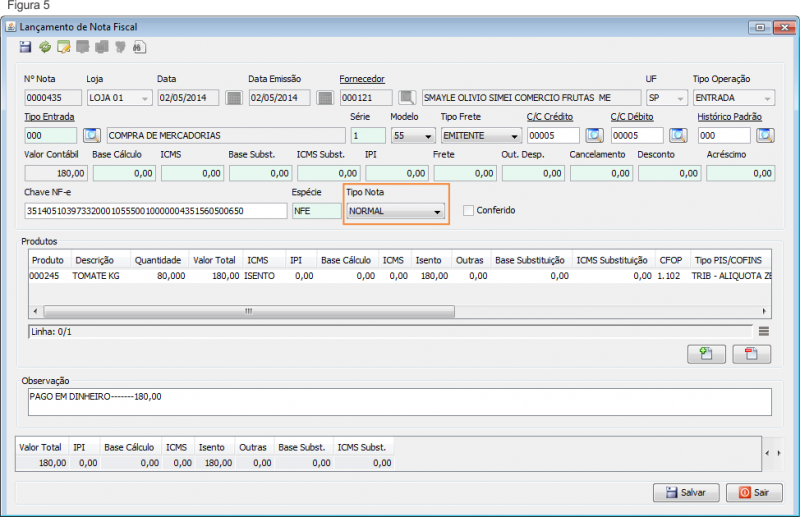Viewport: 800px width, 517px height.
Task: Click the Espécie field showing NFE
Action: pyautogui.click(x=316, y=211)
